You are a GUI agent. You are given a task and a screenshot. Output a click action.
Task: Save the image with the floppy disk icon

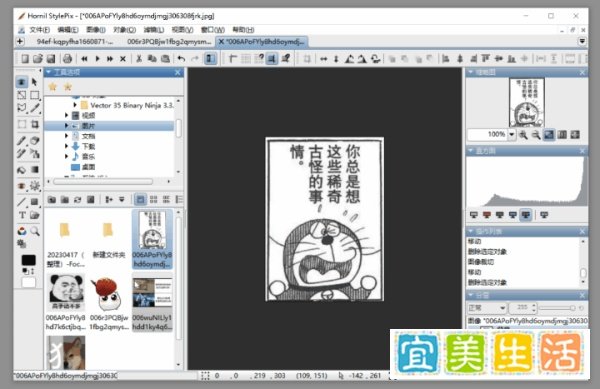(51, 59)
